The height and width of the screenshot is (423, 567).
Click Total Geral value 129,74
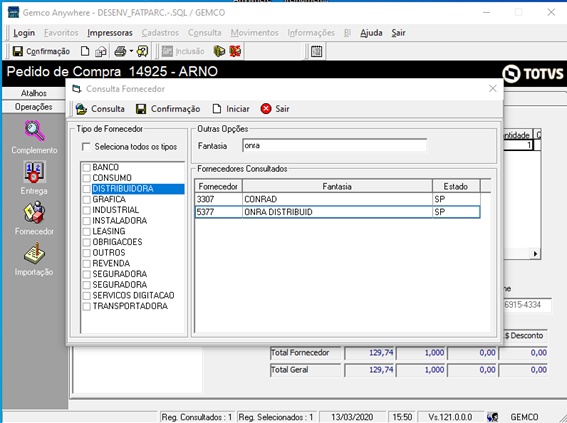coord(370,370)
